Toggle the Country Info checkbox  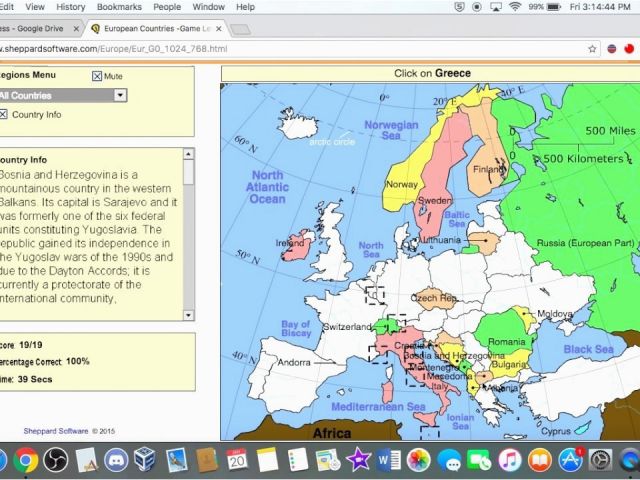[x=3, y=114]
